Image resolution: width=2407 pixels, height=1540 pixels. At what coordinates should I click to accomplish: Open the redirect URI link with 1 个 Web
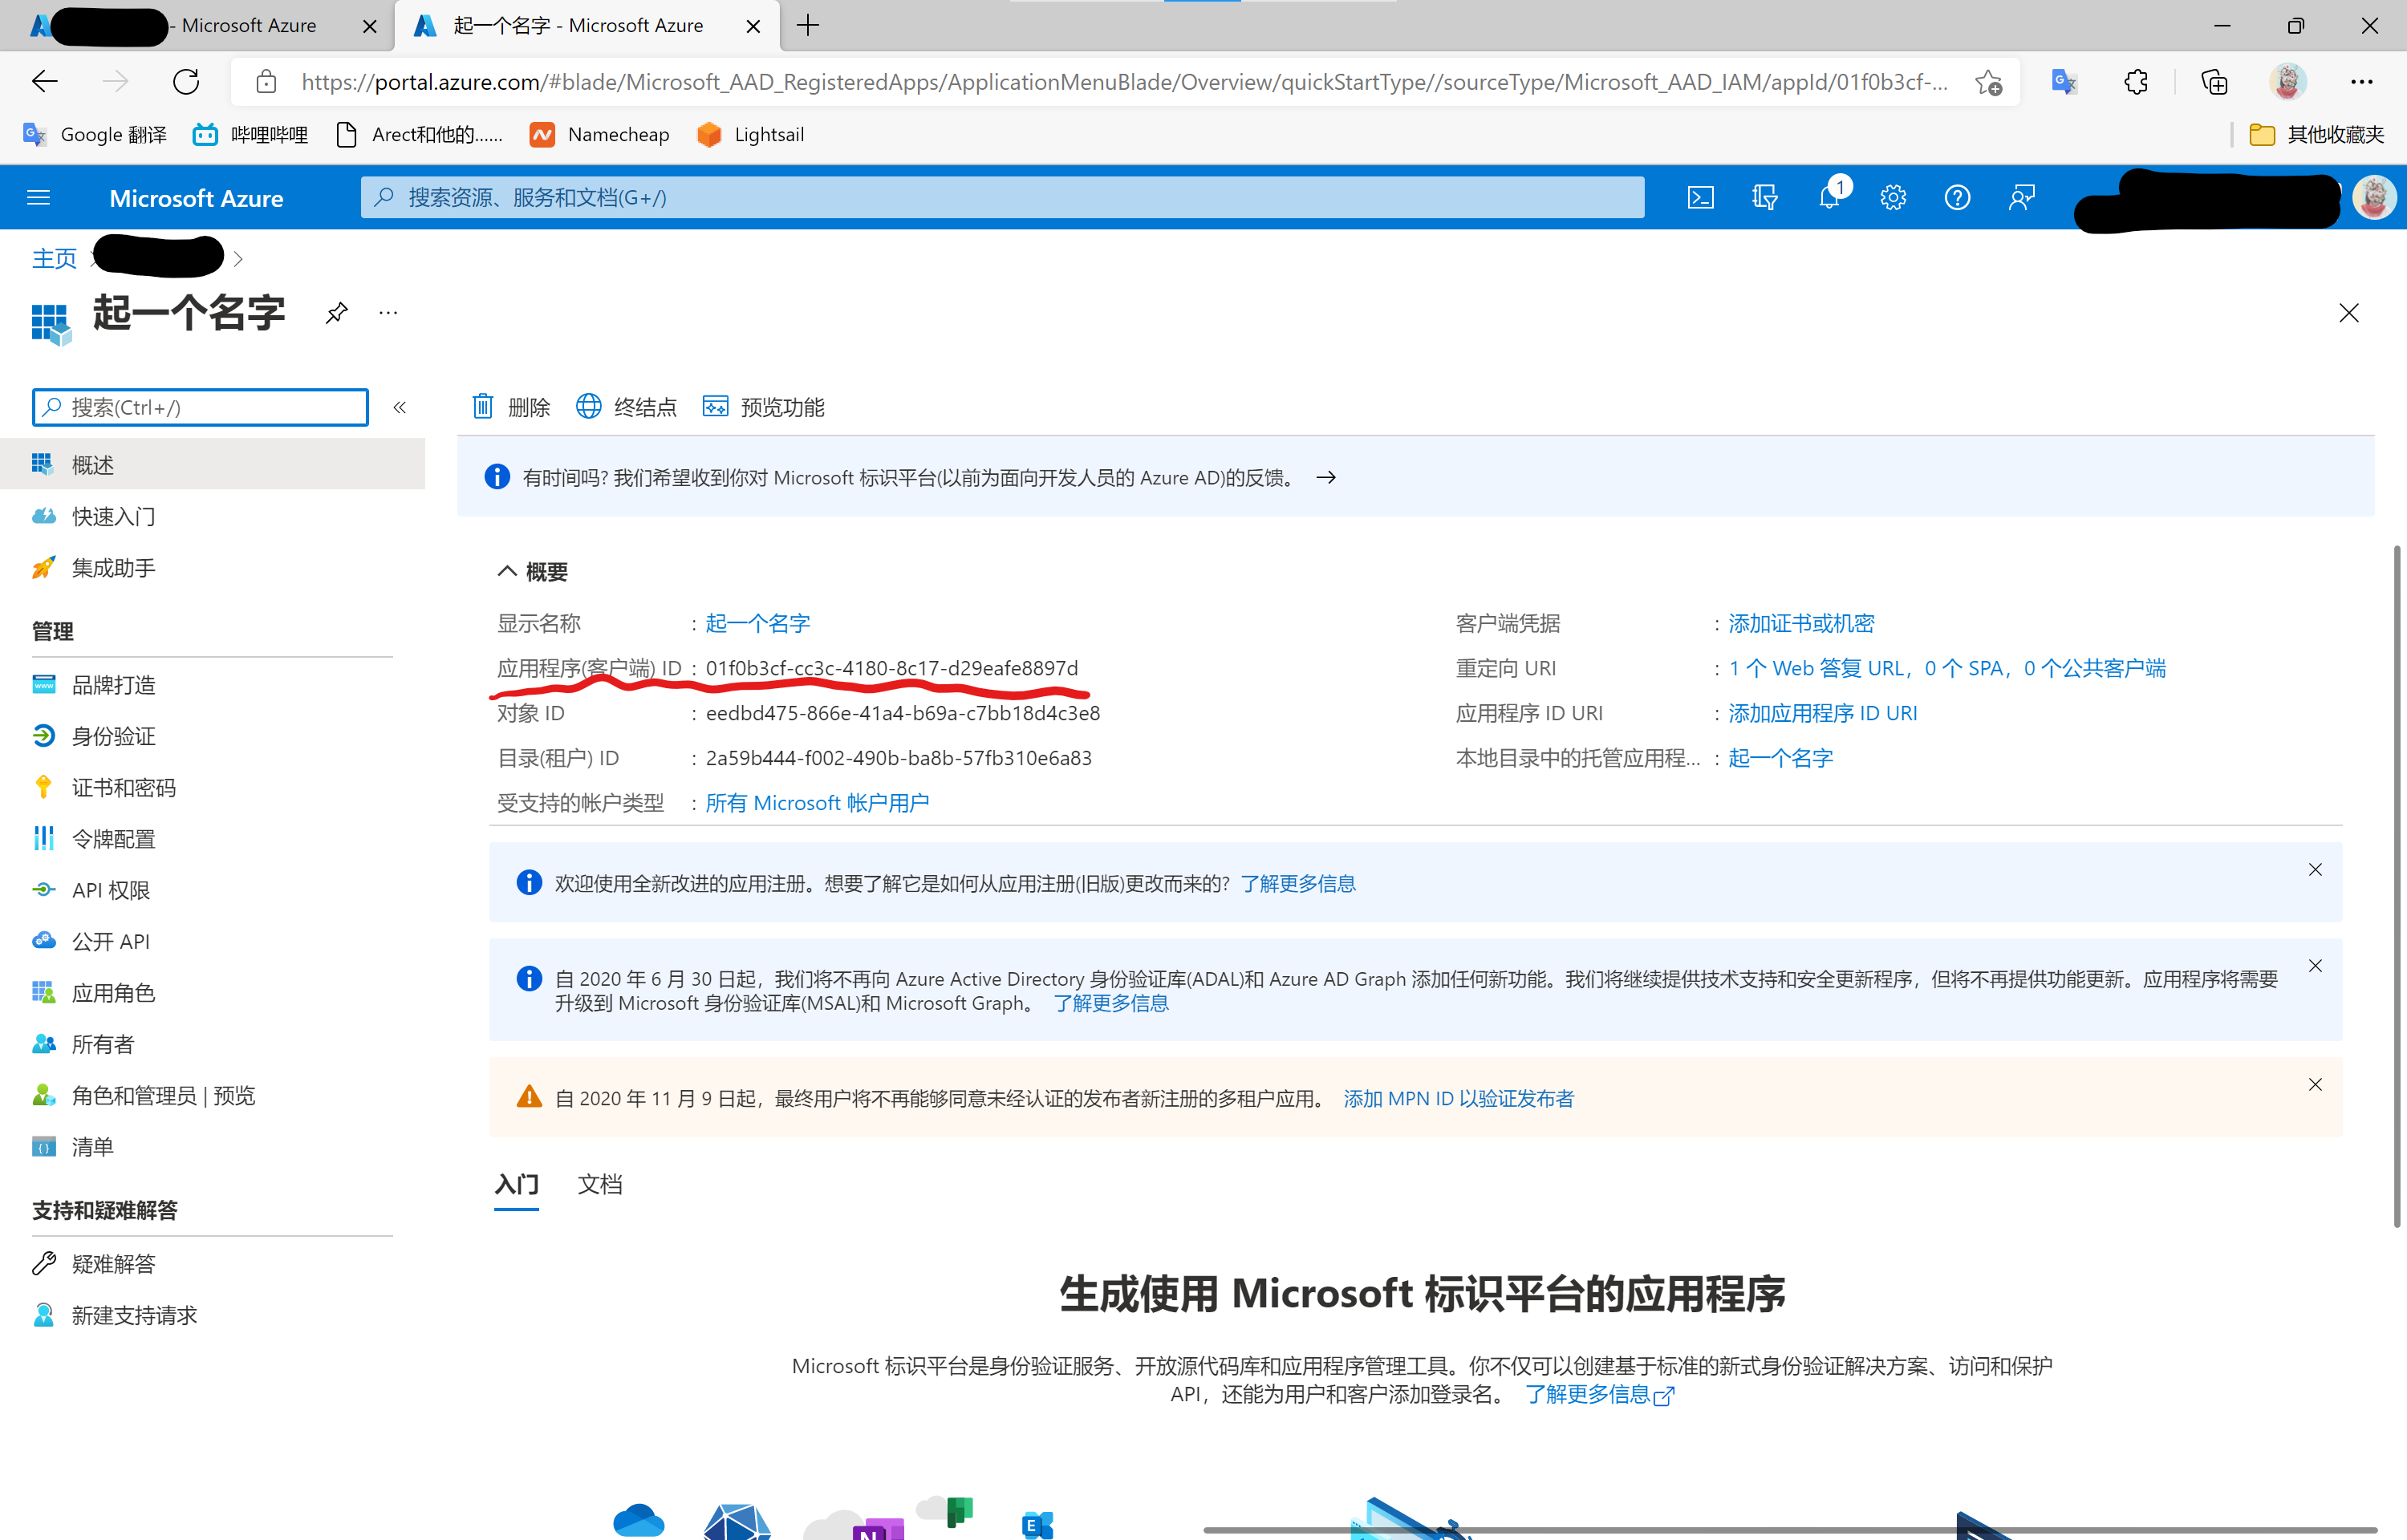[1947, 668]
